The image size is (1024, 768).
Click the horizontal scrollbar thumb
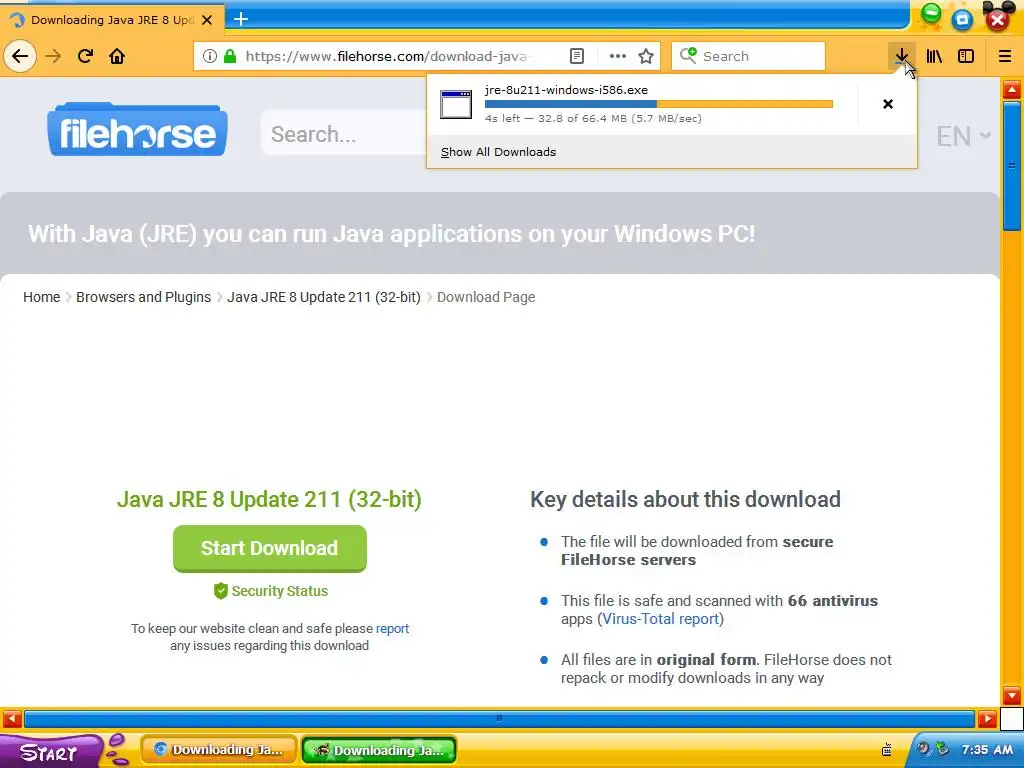(500, 719)
